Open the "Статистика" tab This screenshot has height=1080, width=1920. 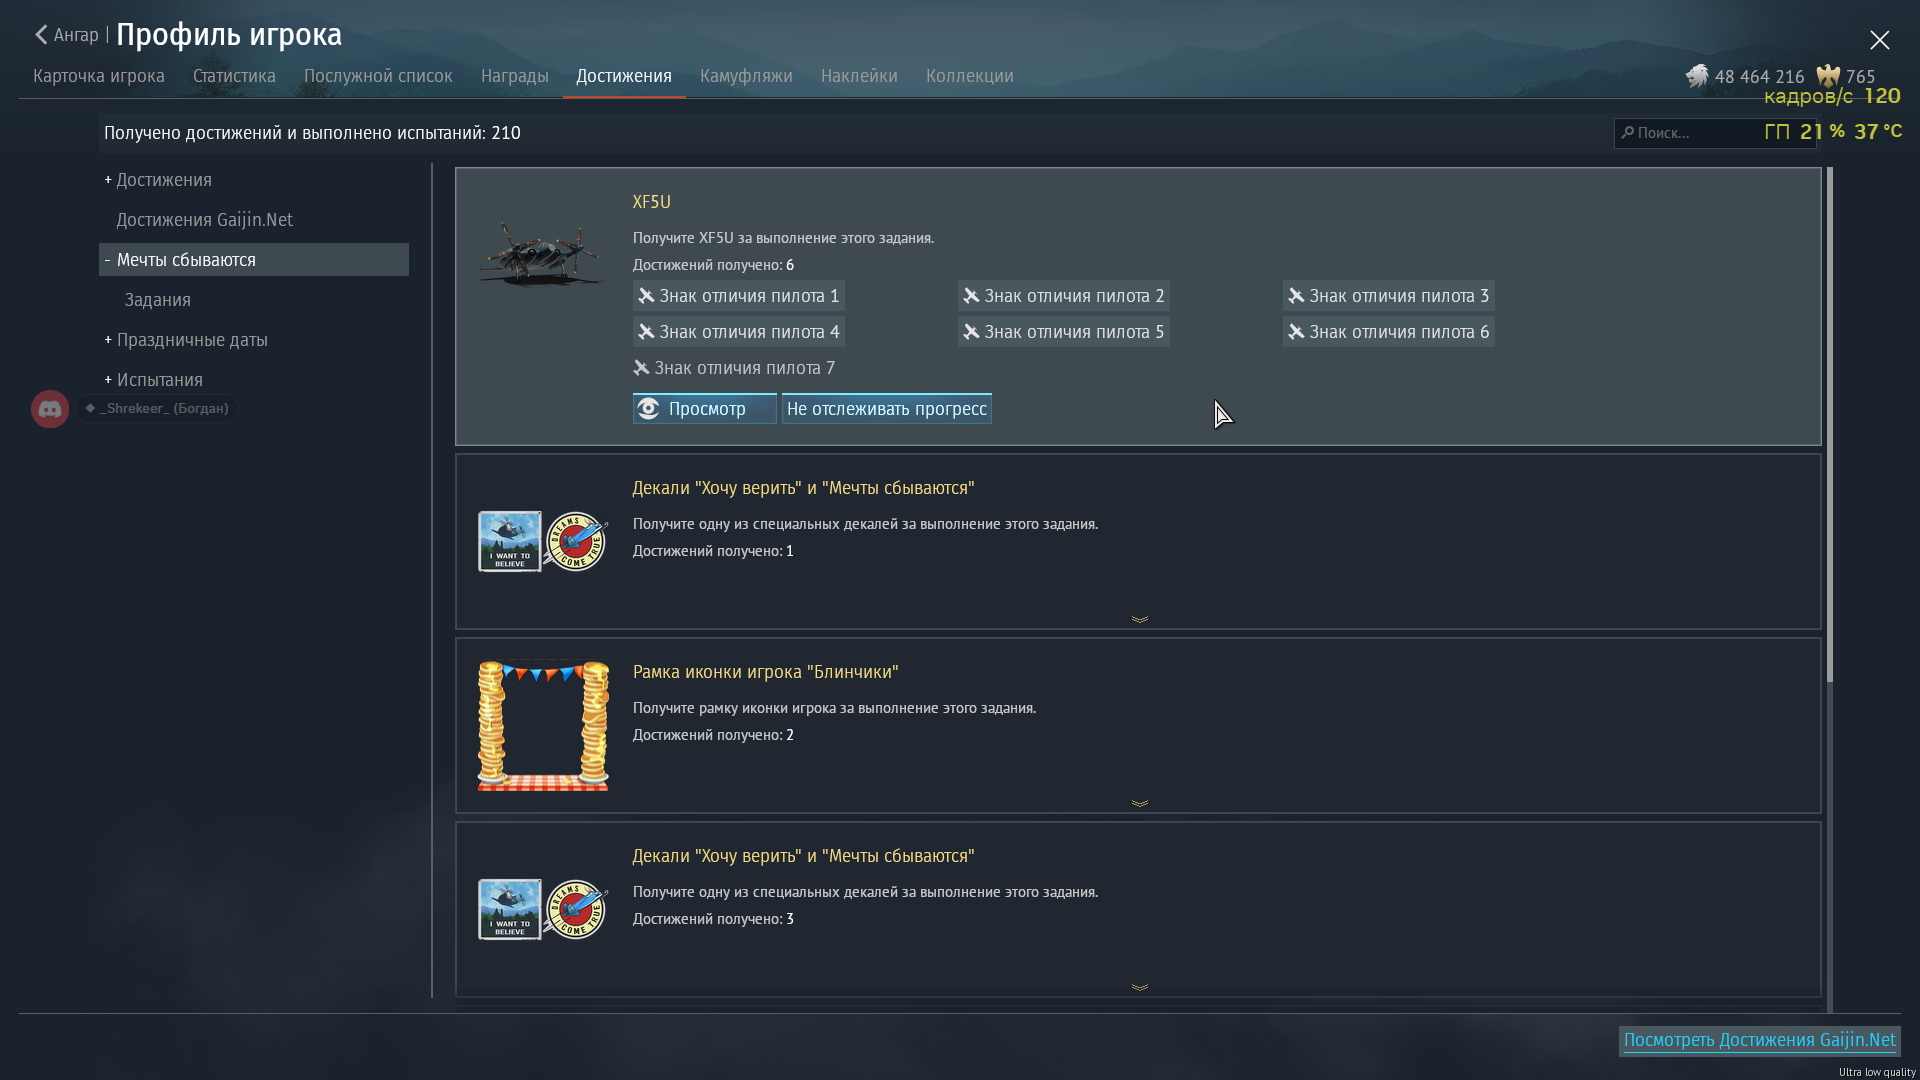[234, 76]
